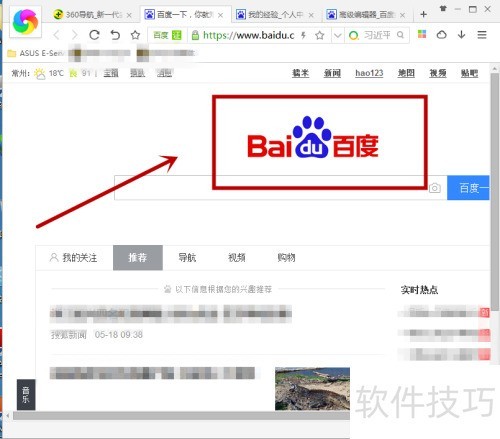Viewport: 500px width, 439px height.
Task: Click the 实时热点 heading
Action: click(x=419, y=290)
